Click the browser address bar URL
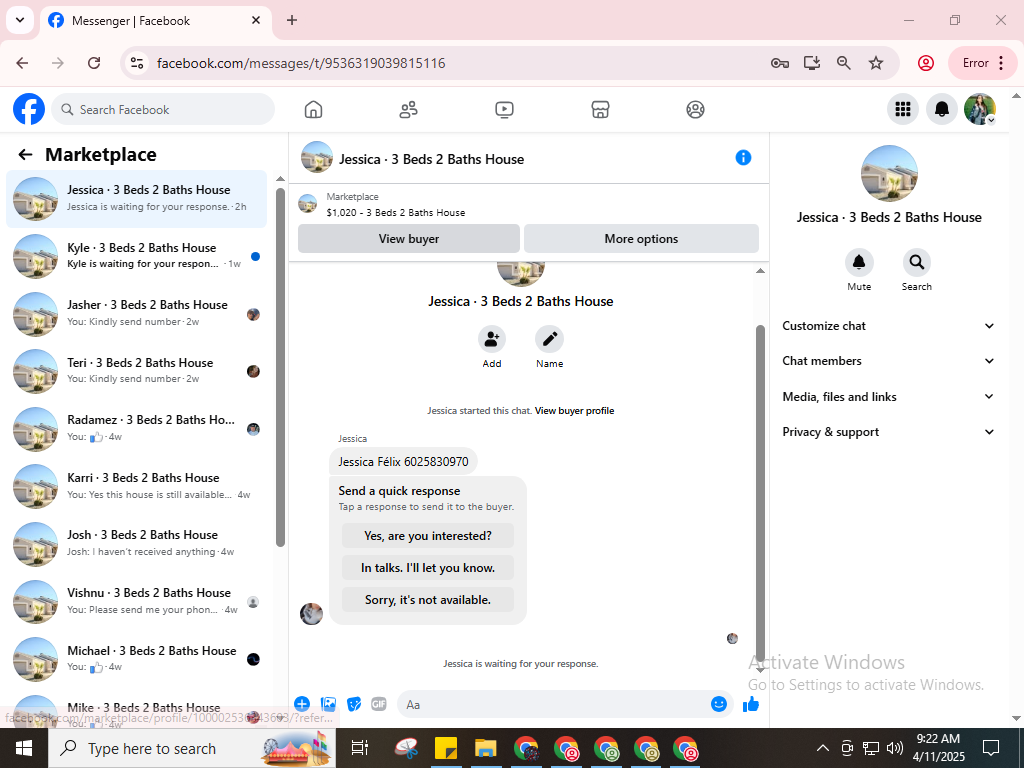 click(301, 63)
